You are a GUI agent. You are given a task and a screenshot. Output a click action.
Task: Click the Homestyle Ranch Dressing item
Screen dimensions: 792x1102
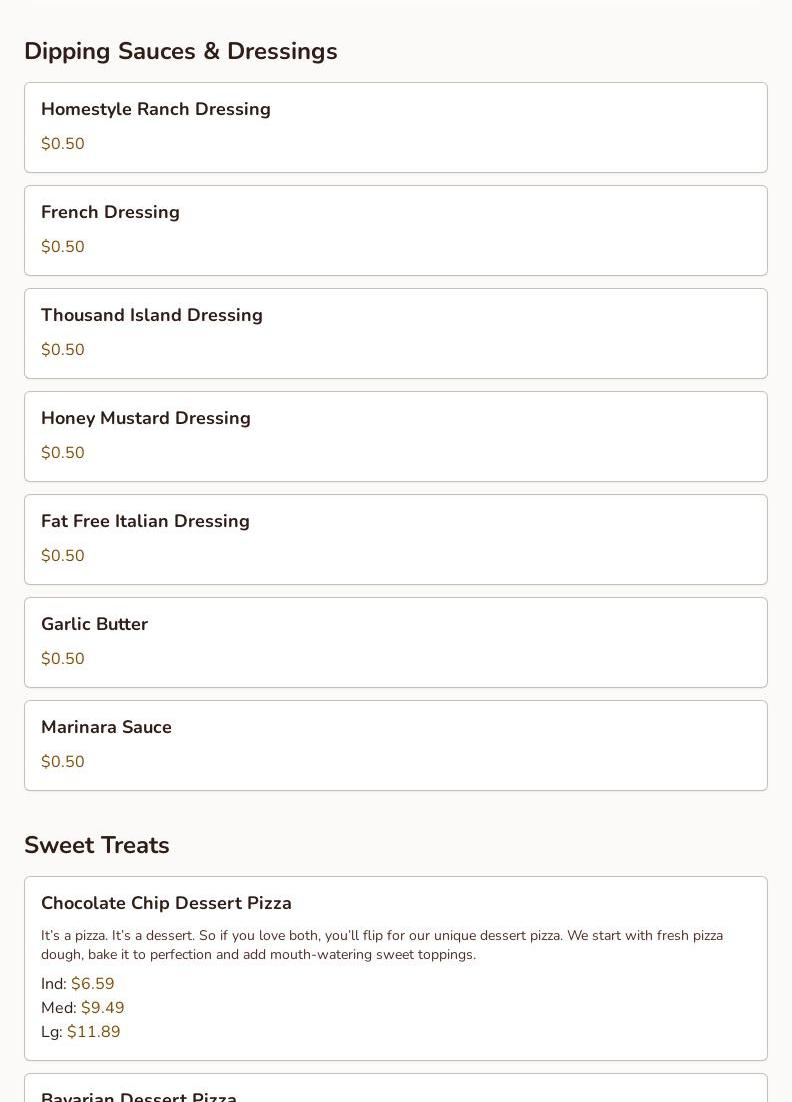(156, 109)
